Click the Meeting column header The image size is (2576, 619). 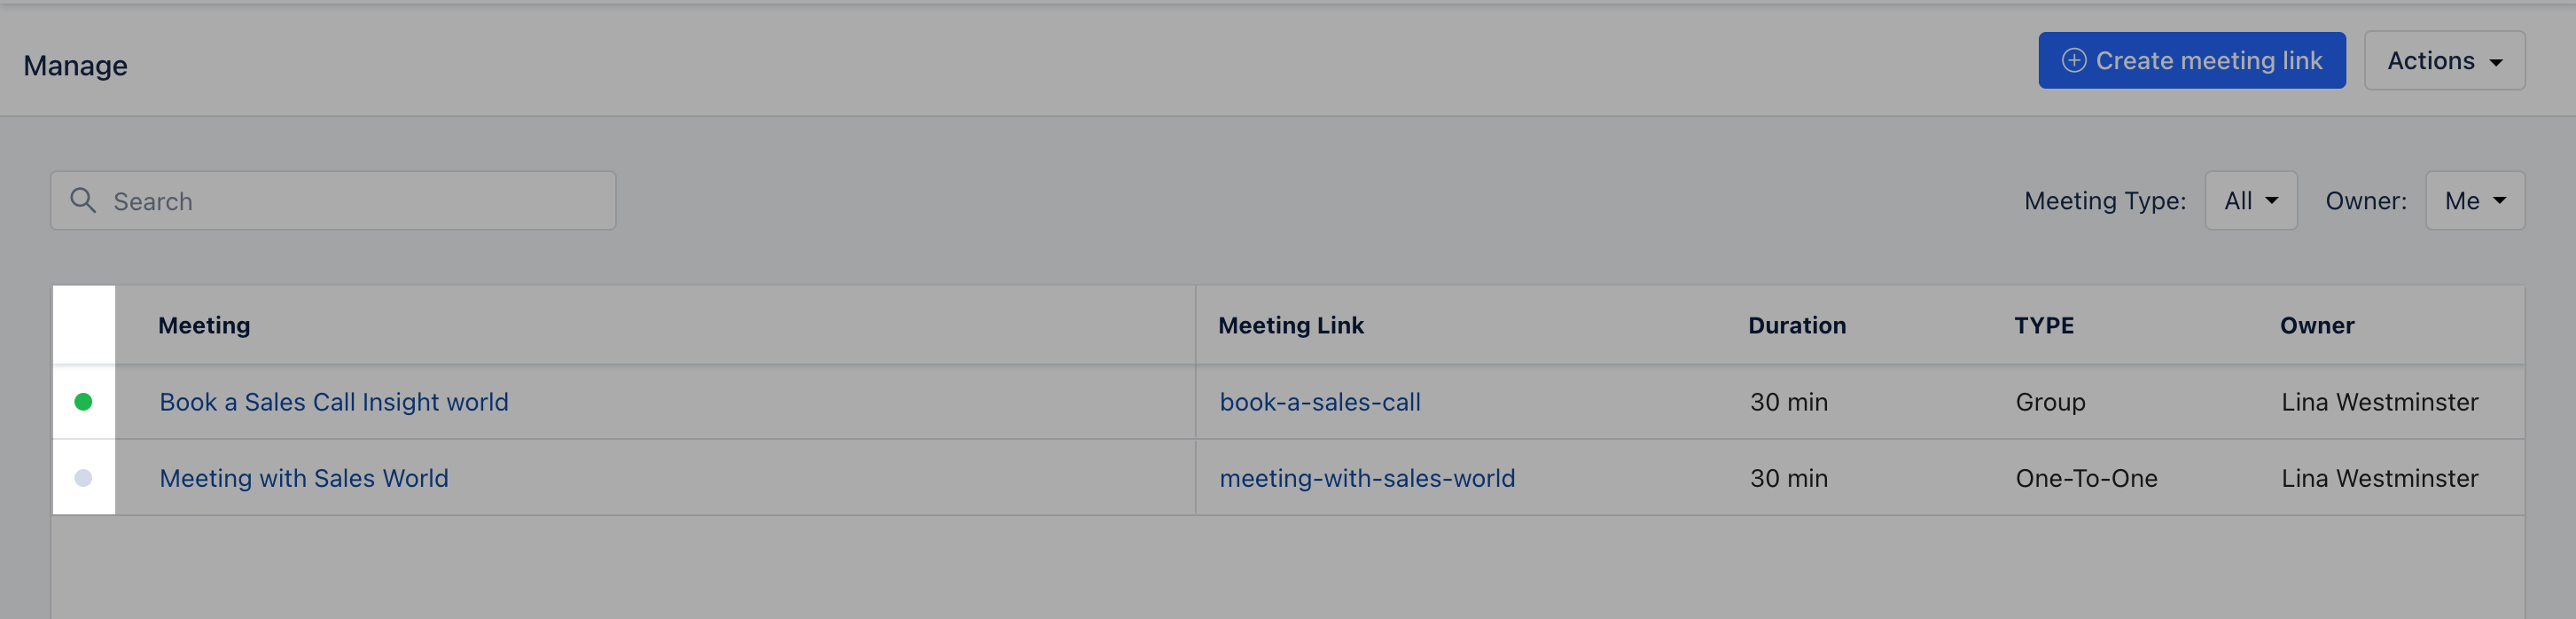coord(205,326)
